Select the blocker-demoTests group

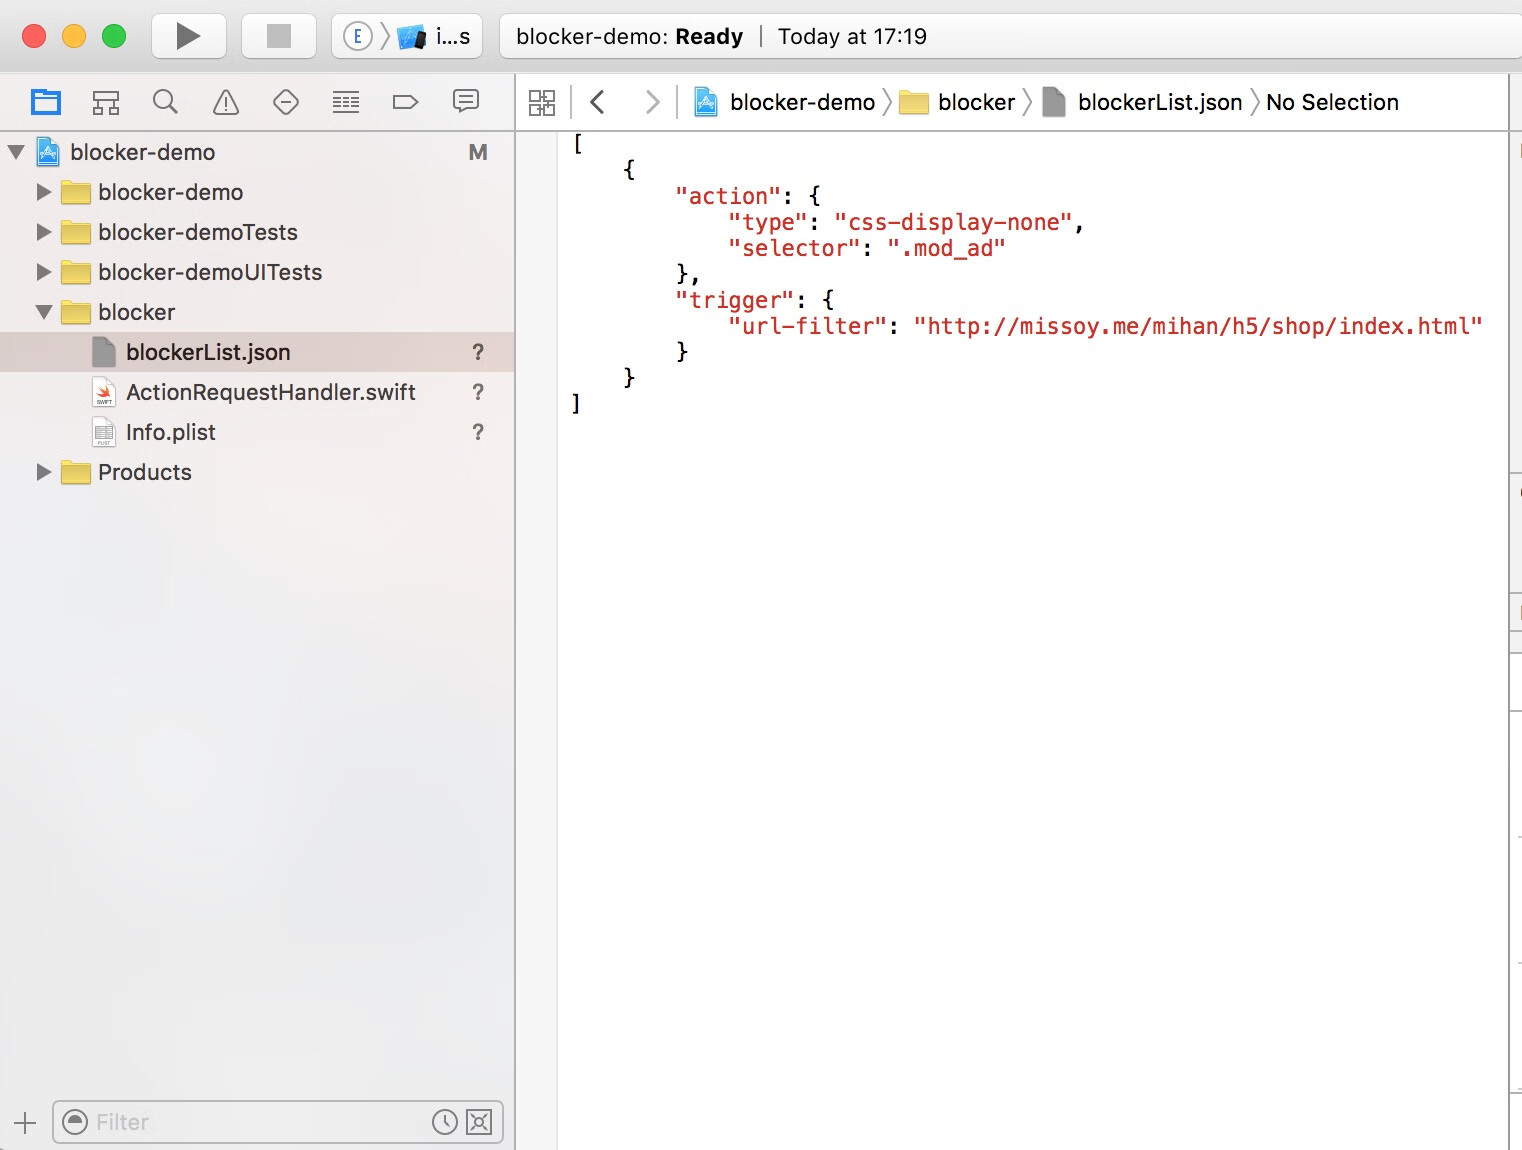257,232
